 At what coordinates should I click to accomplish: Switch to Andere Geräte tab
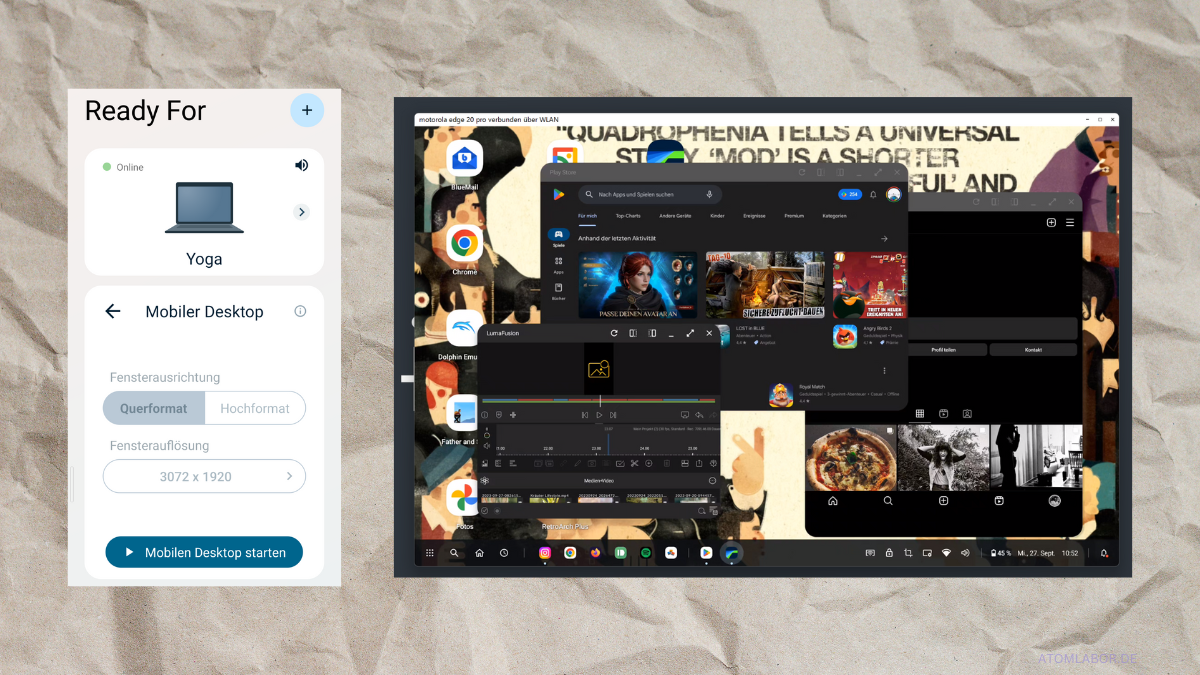675,216
